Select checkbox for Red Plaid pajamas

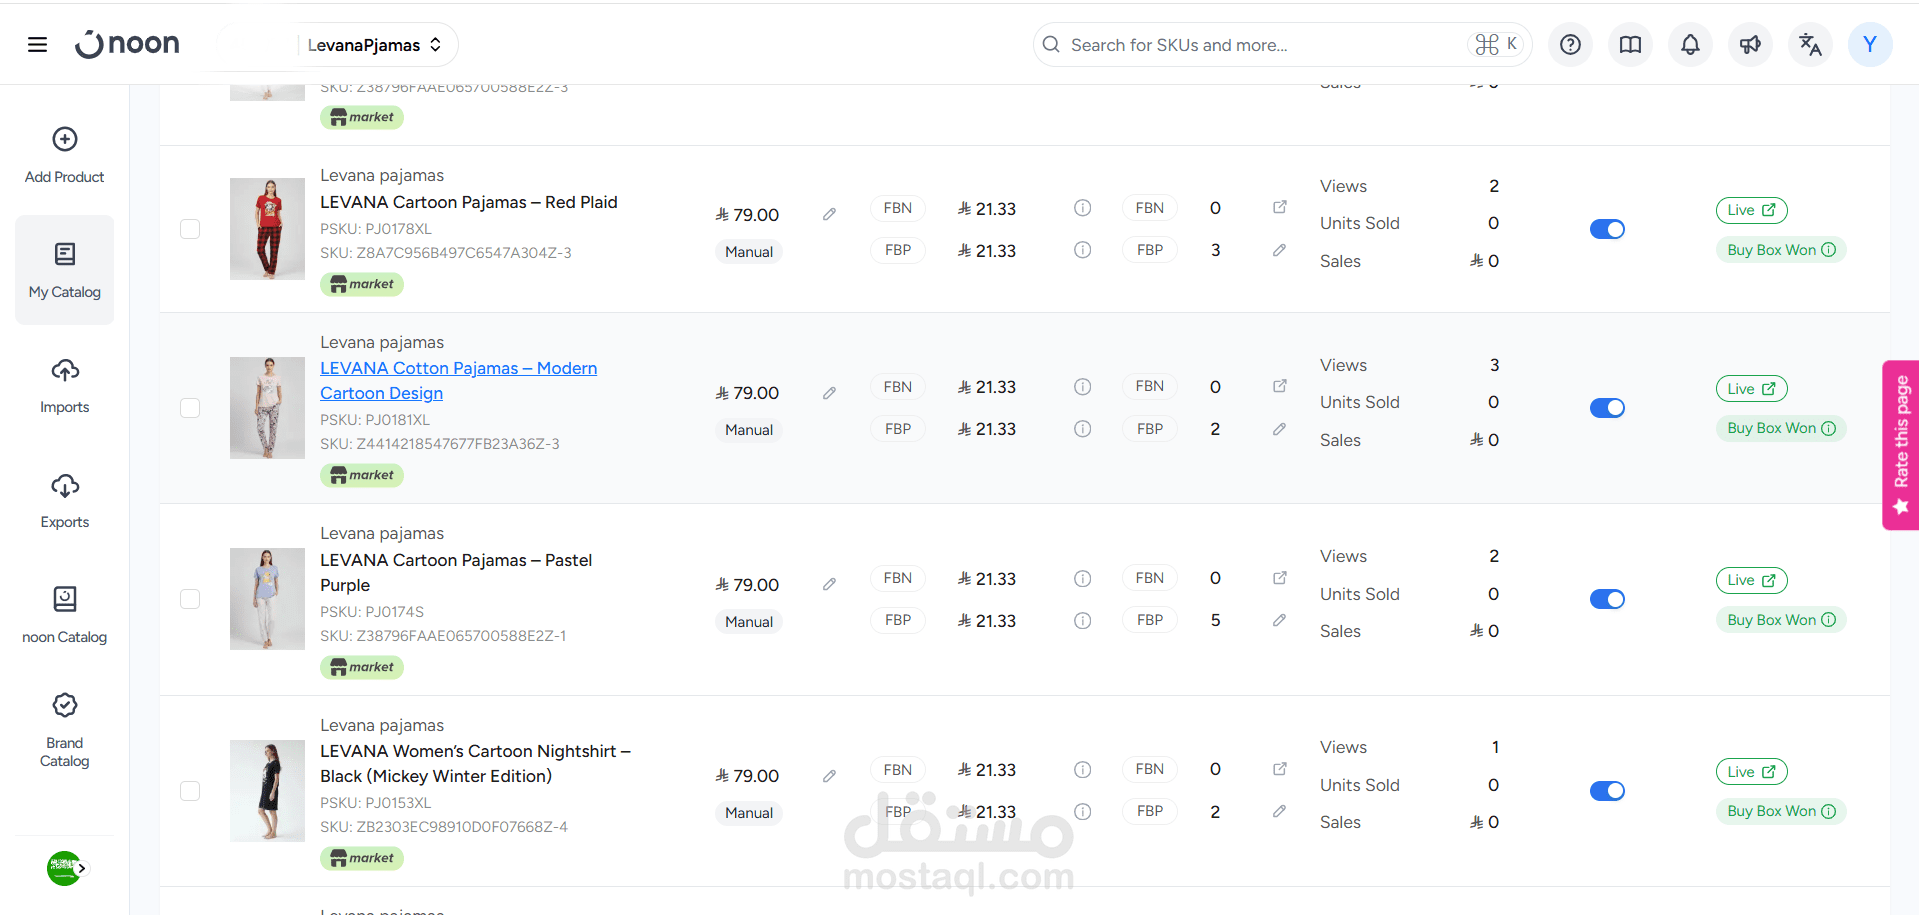(190, 229)
